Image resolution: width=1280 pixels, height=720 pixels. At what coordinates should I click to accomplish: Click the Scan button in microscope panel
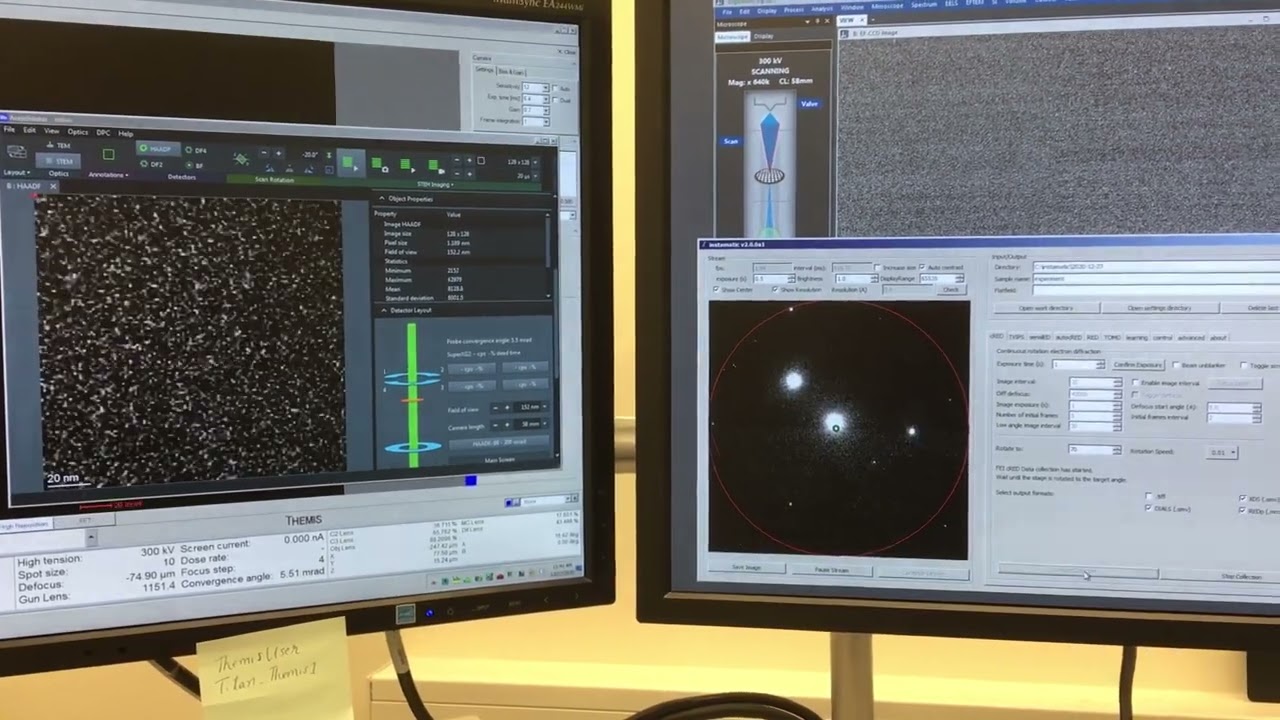pyautogui.click(x=731, y=141)
